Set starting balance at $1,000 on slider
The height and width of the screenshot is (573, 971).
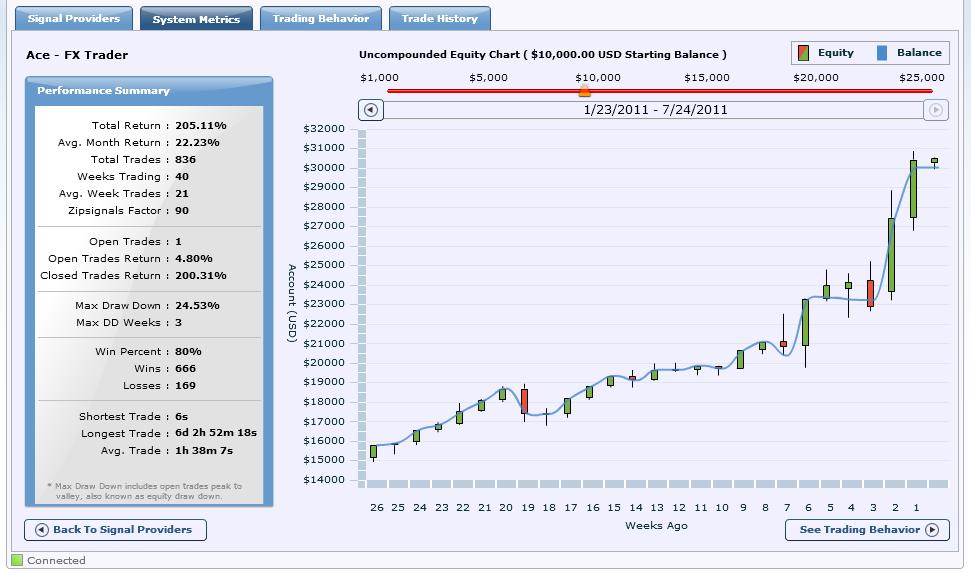388,91
